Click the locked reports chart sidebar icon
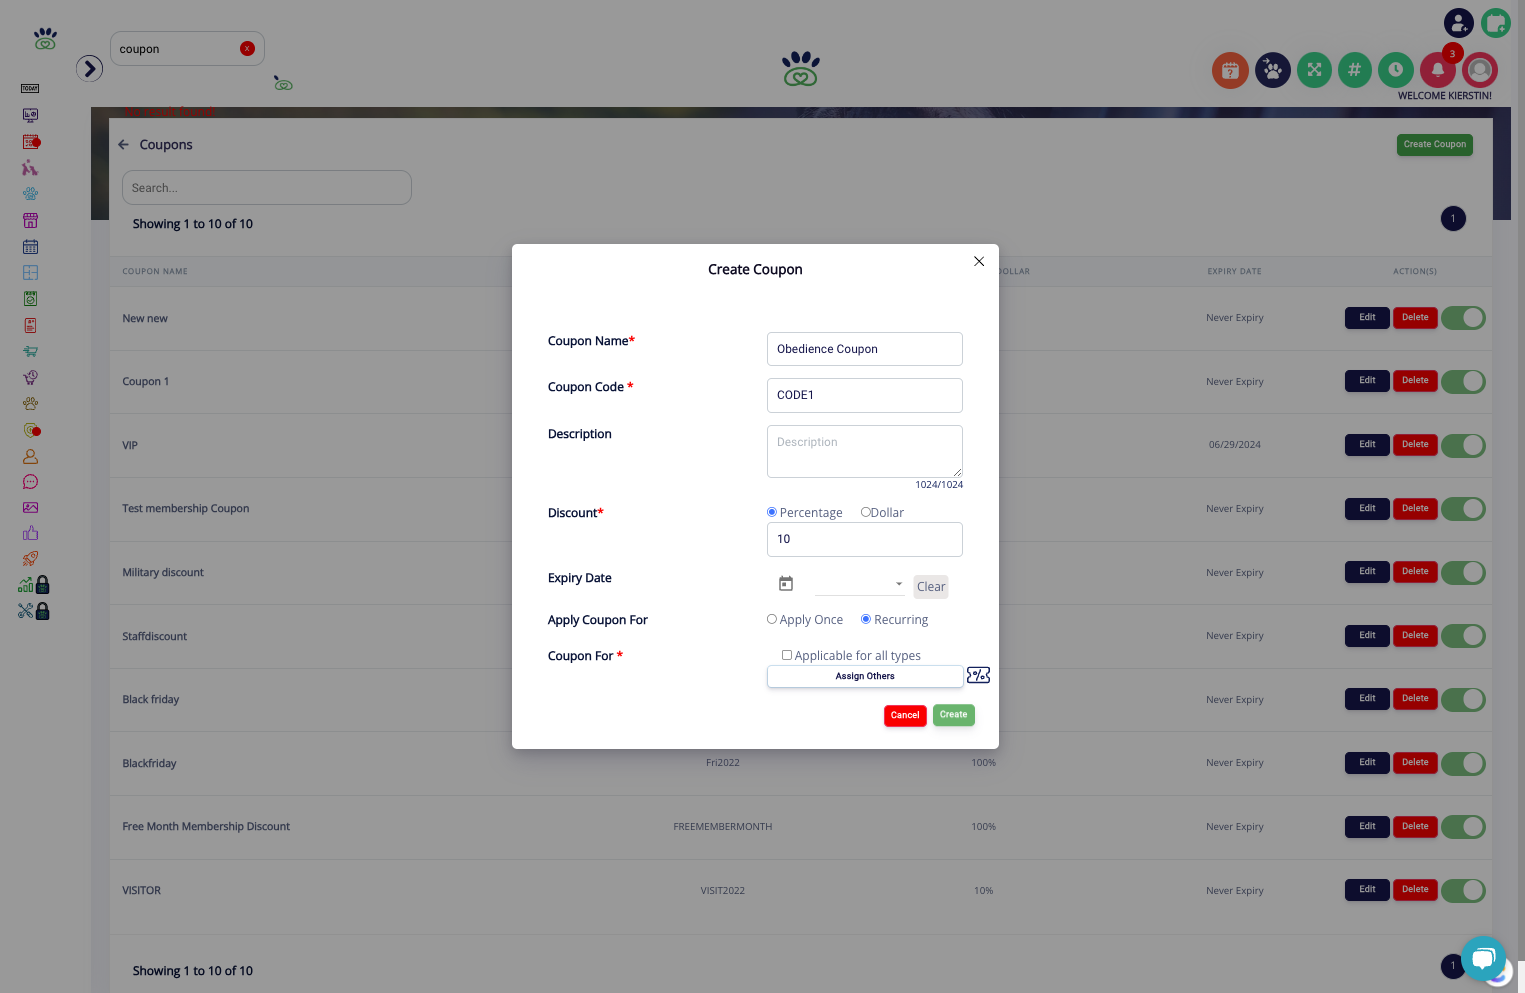1525x993 pixels. 33,585
